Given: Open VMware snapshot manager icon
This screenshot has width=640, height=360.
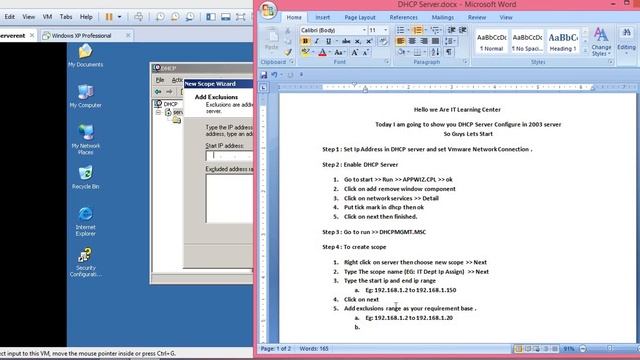Looking at the screenshot, I should pos(190,17).
